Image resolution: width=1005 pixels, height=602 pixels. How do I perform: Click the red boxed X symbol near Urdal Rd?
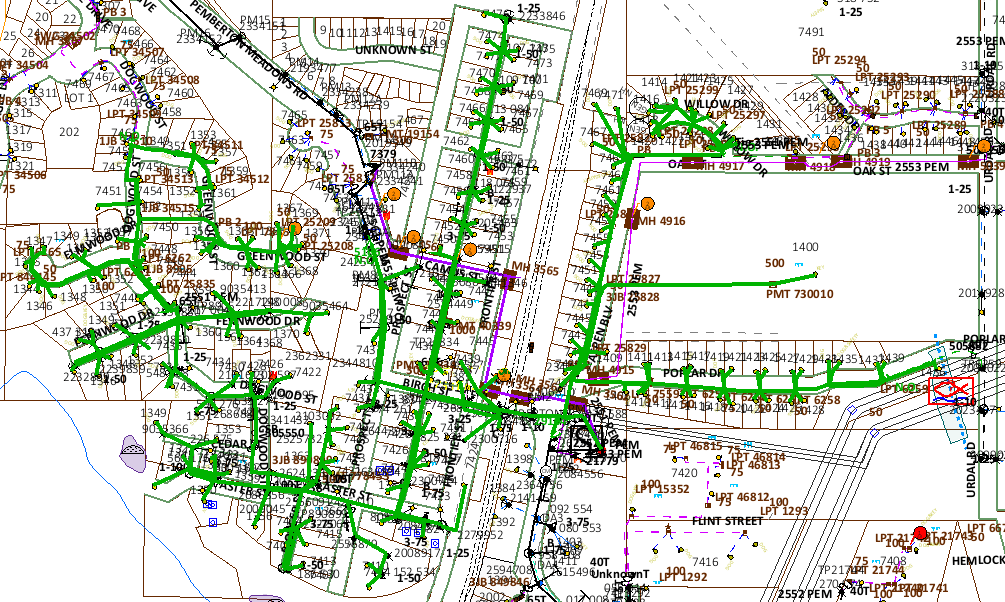(950, 391)
